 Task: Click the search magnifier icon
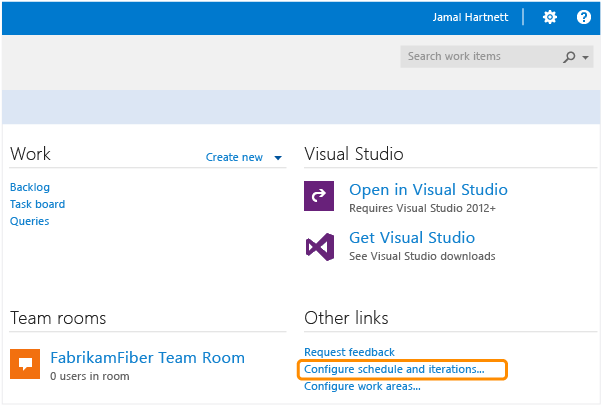tap(570, 57)
